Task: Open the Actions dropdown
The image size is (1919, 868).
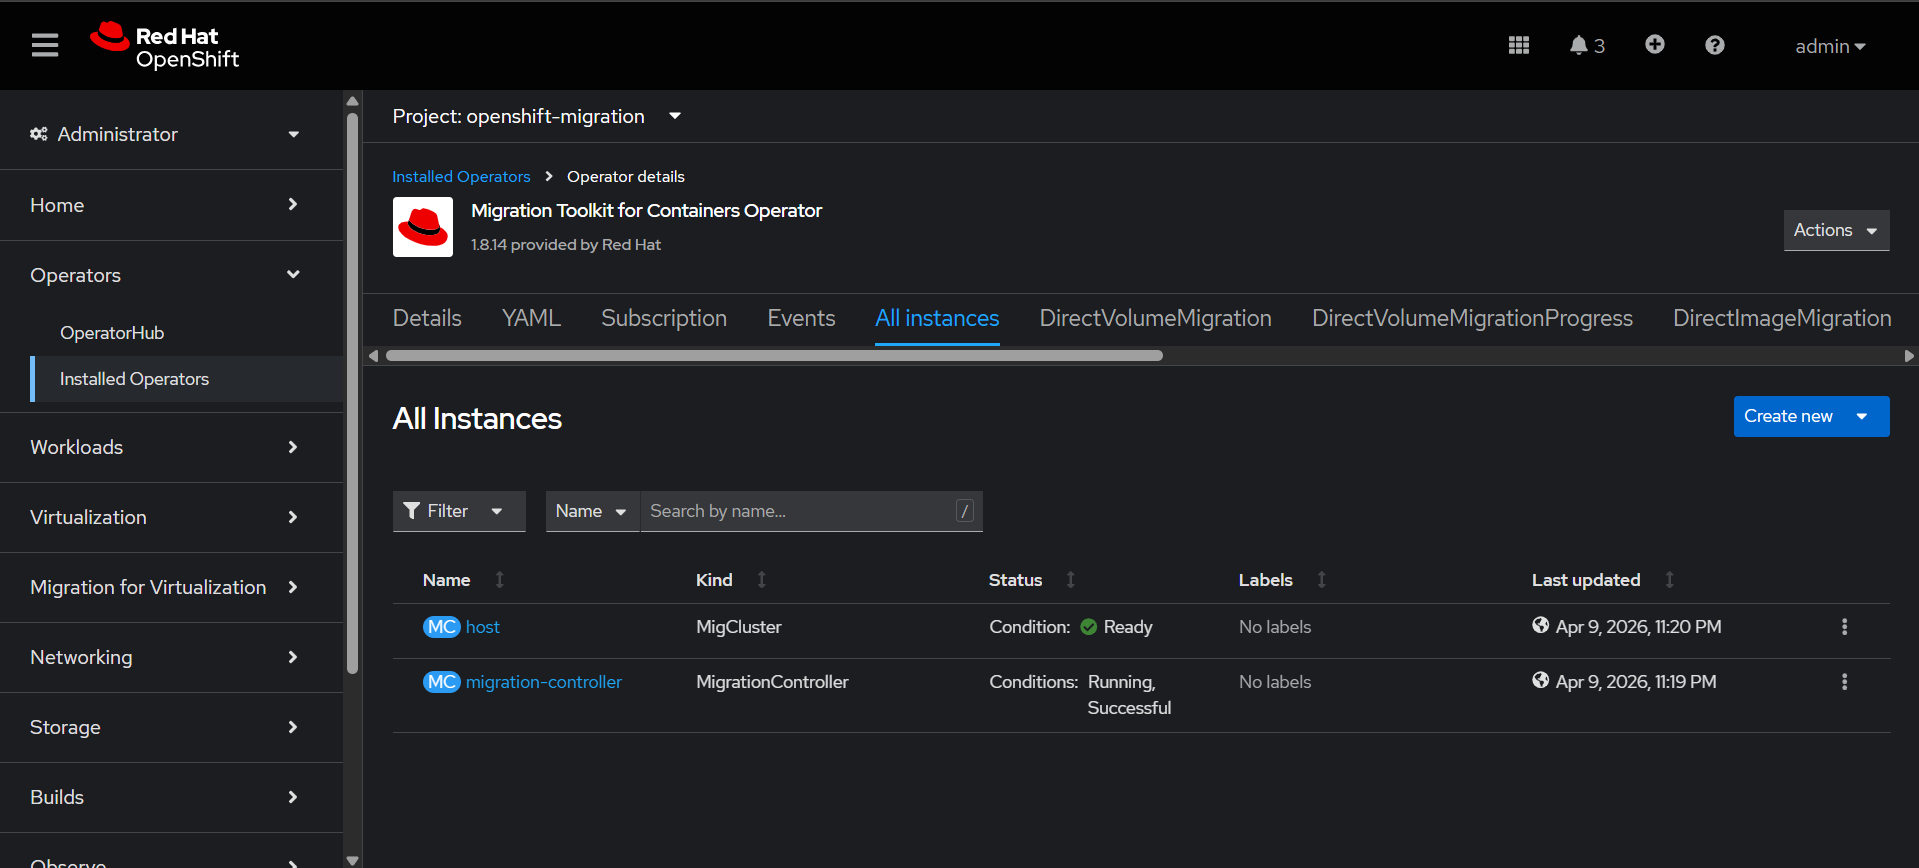Action: (1835, 230)
